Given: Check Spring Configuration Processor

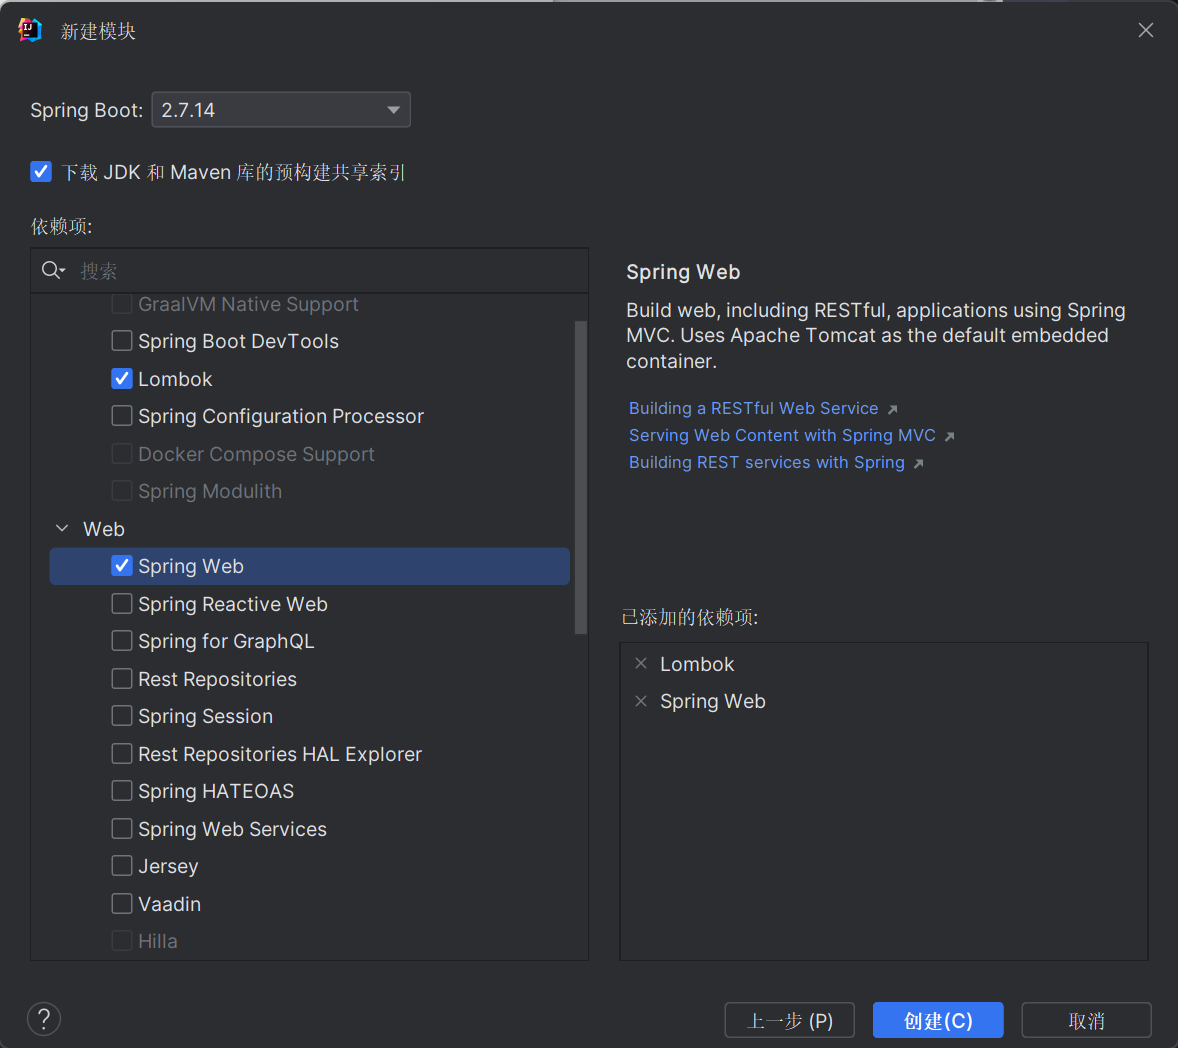Looking at the screenshot, I should click(x=122, y=415).
